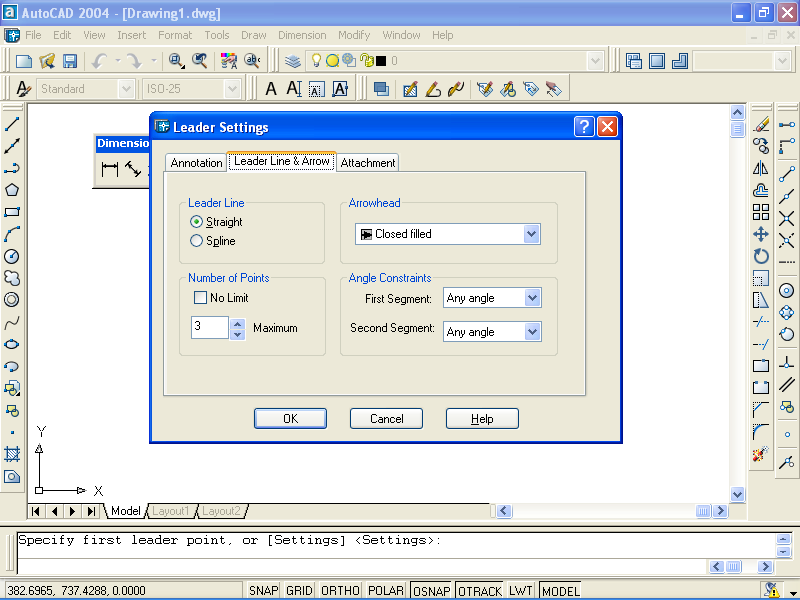Click the horizontal scrollbar right arrow
The width and height of the screenshot is (800, 600).
(720, 511)
